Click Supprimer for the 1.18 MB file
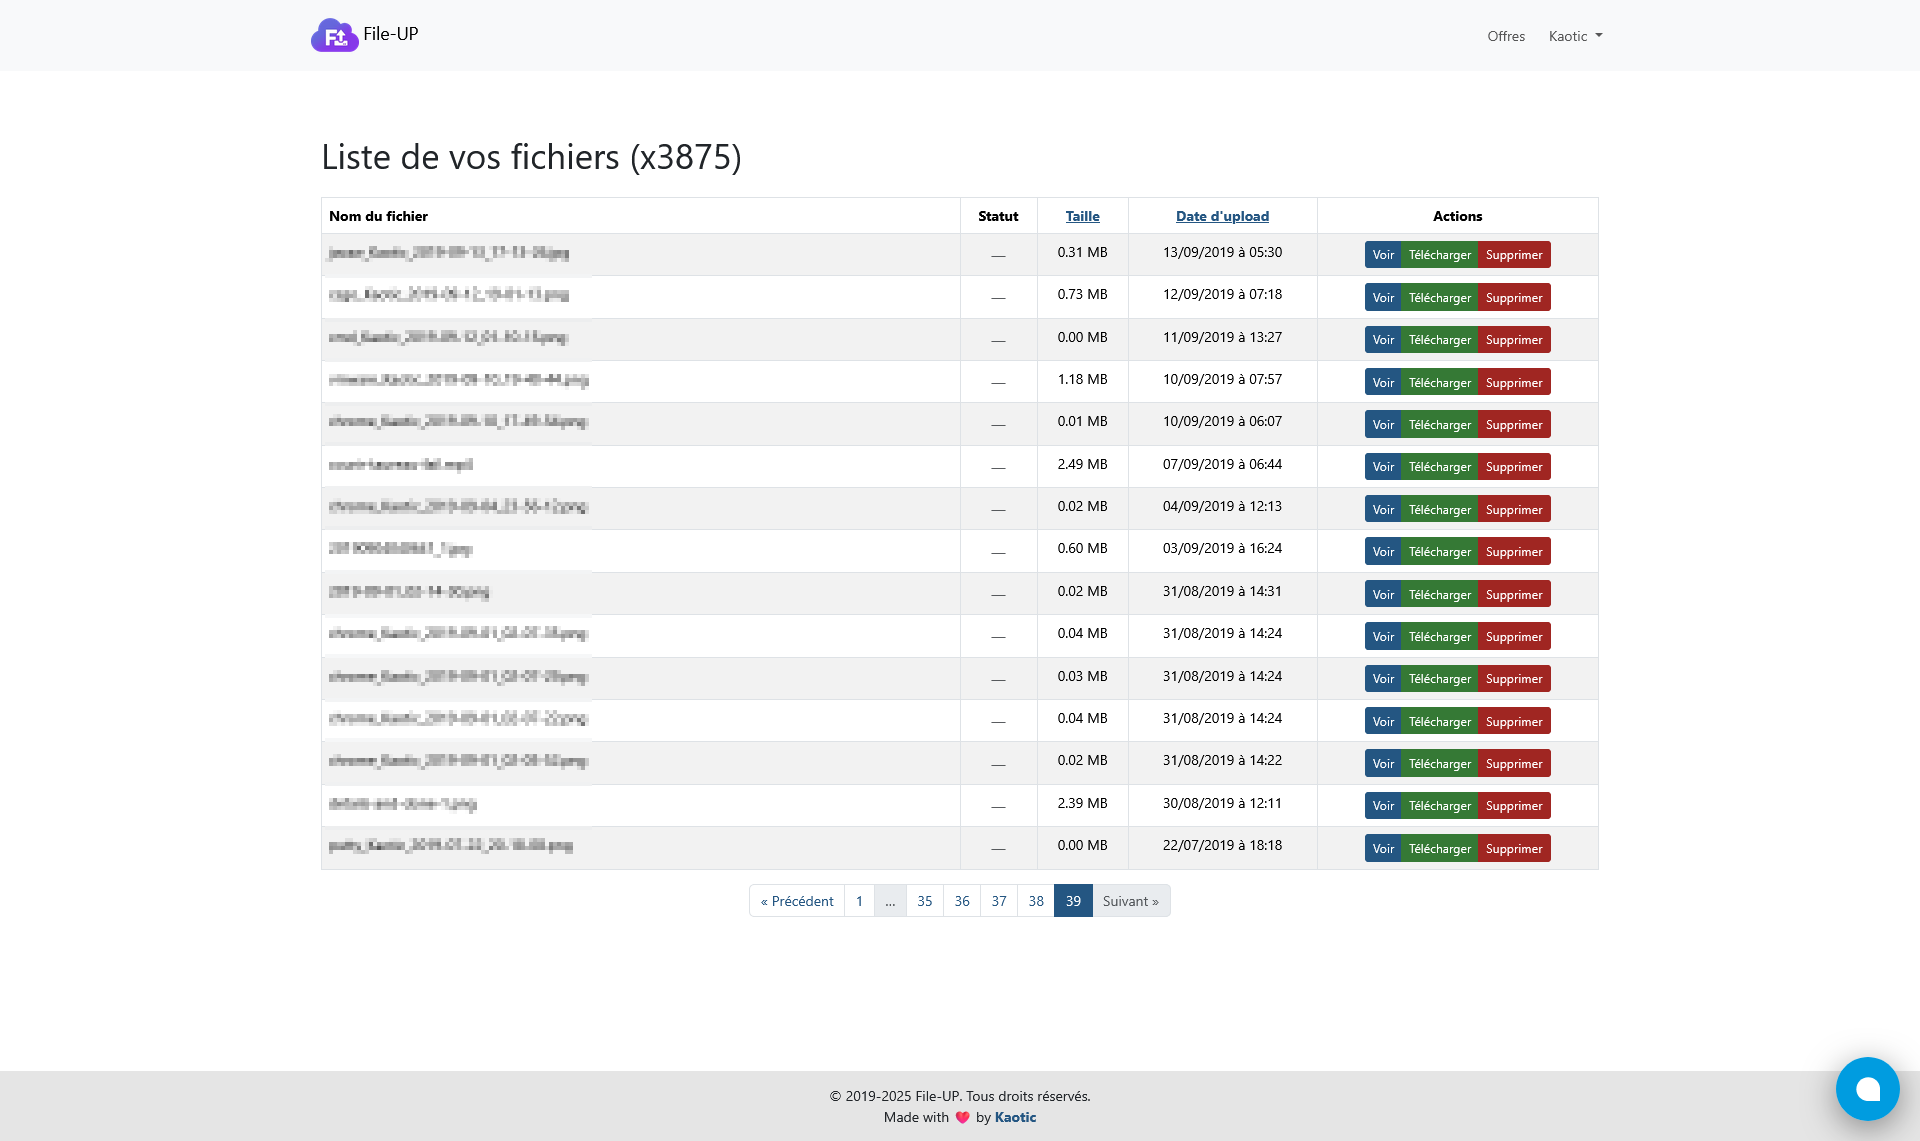This screenshot has height=1141, width=1920. click(1513, 383)
